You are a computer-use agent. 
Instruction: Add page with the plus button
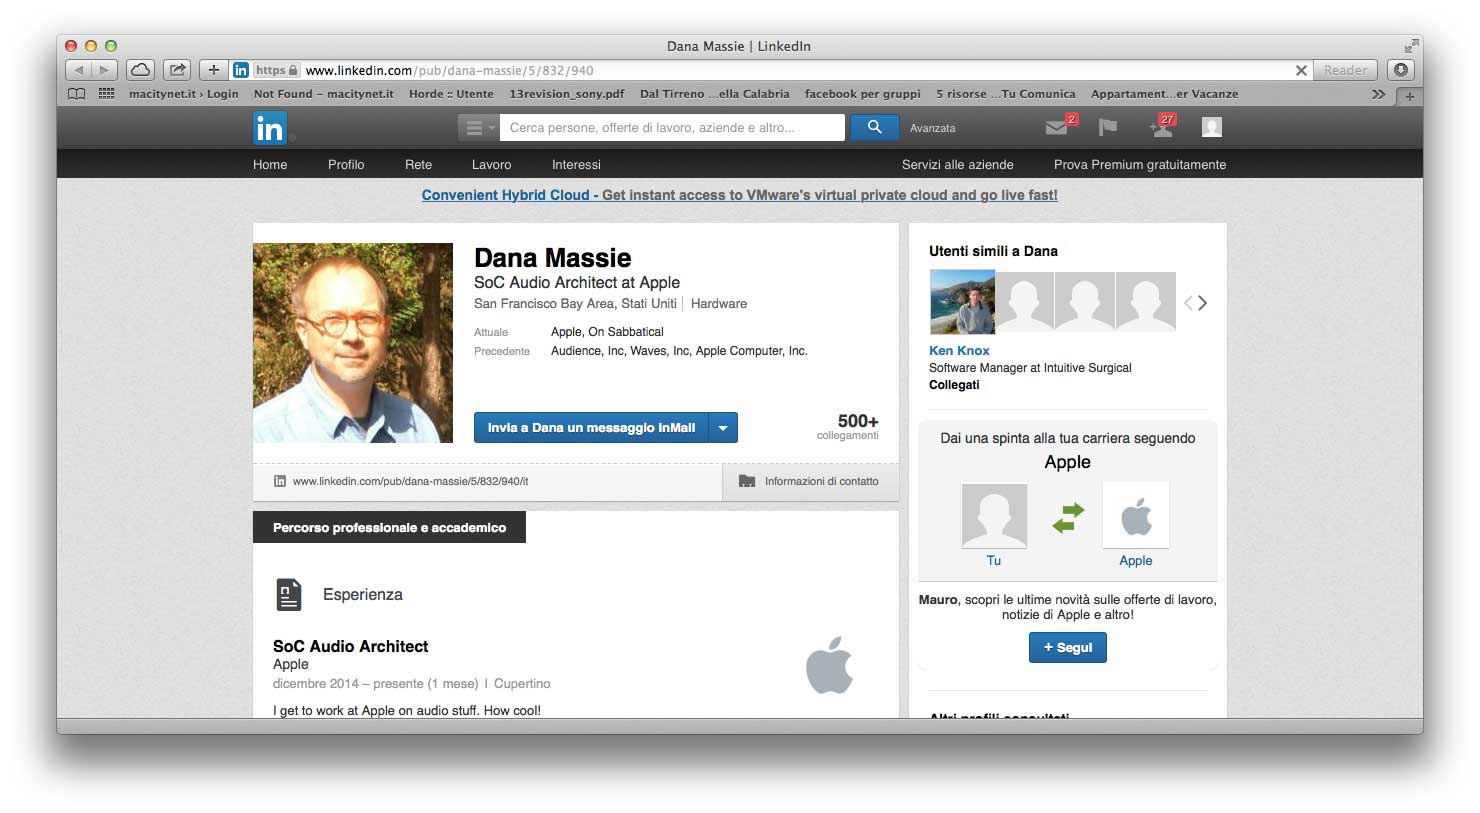213,70
